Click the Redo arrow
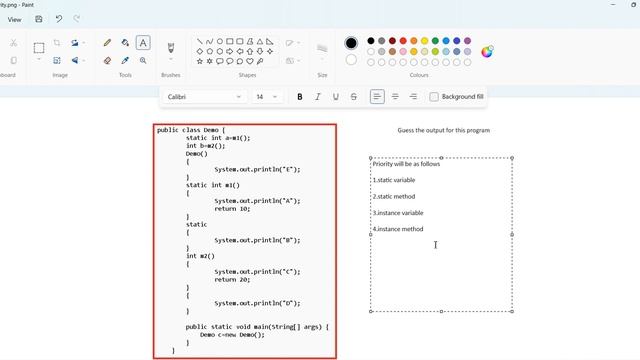The image size is (640, 360). pyautogui.click(x=77, y=19)
